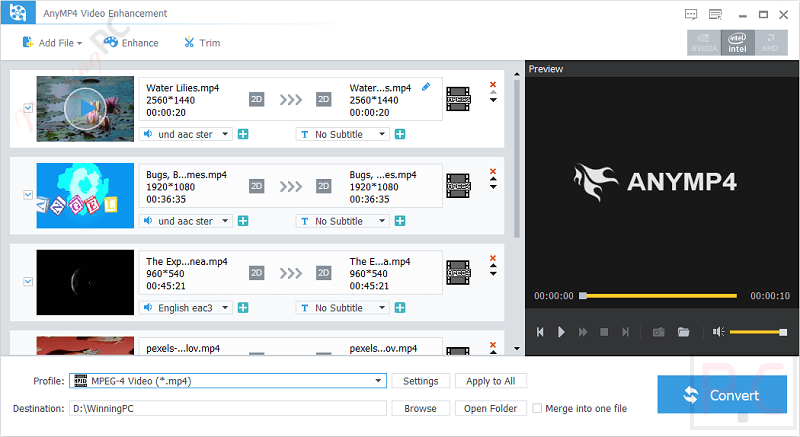Adjust the preview volume slider

point(758,332)
